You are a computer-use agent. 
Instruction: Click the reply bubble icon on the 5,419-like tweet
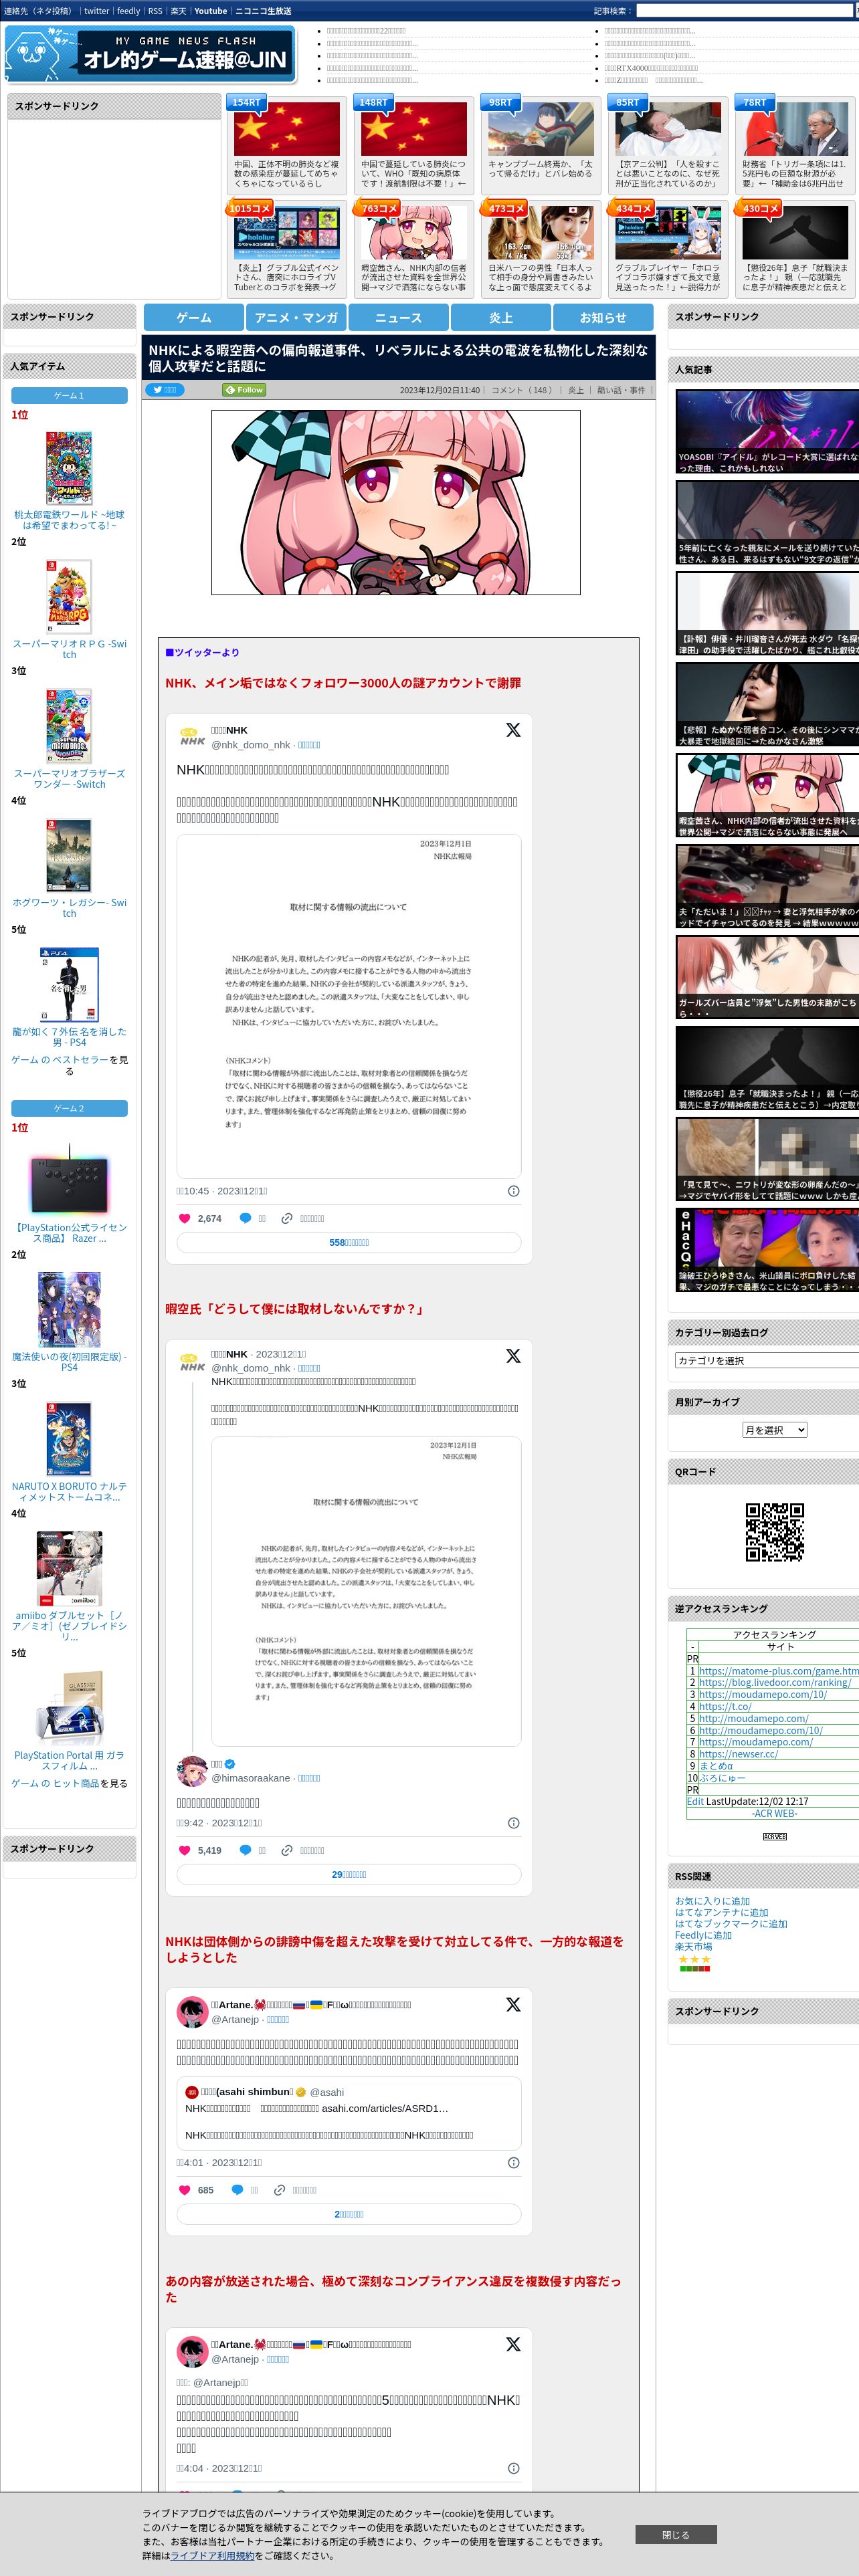pyautogui.click(x=245, y=1850)
